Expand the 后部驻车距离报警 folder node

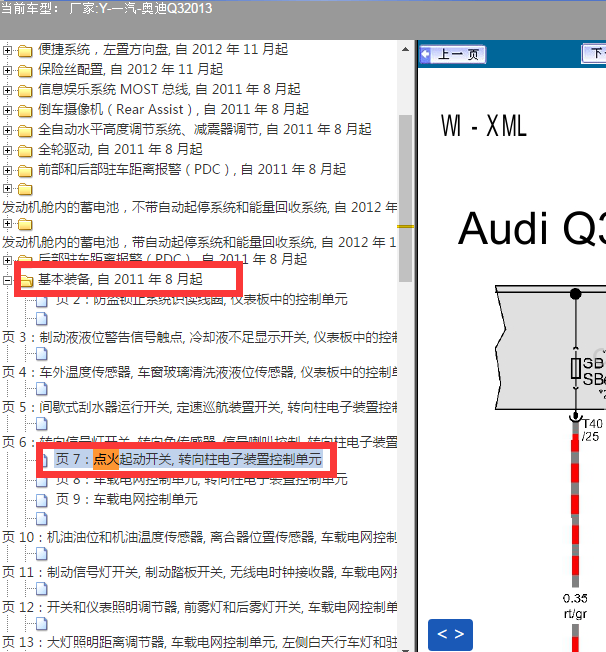point(7,260)
